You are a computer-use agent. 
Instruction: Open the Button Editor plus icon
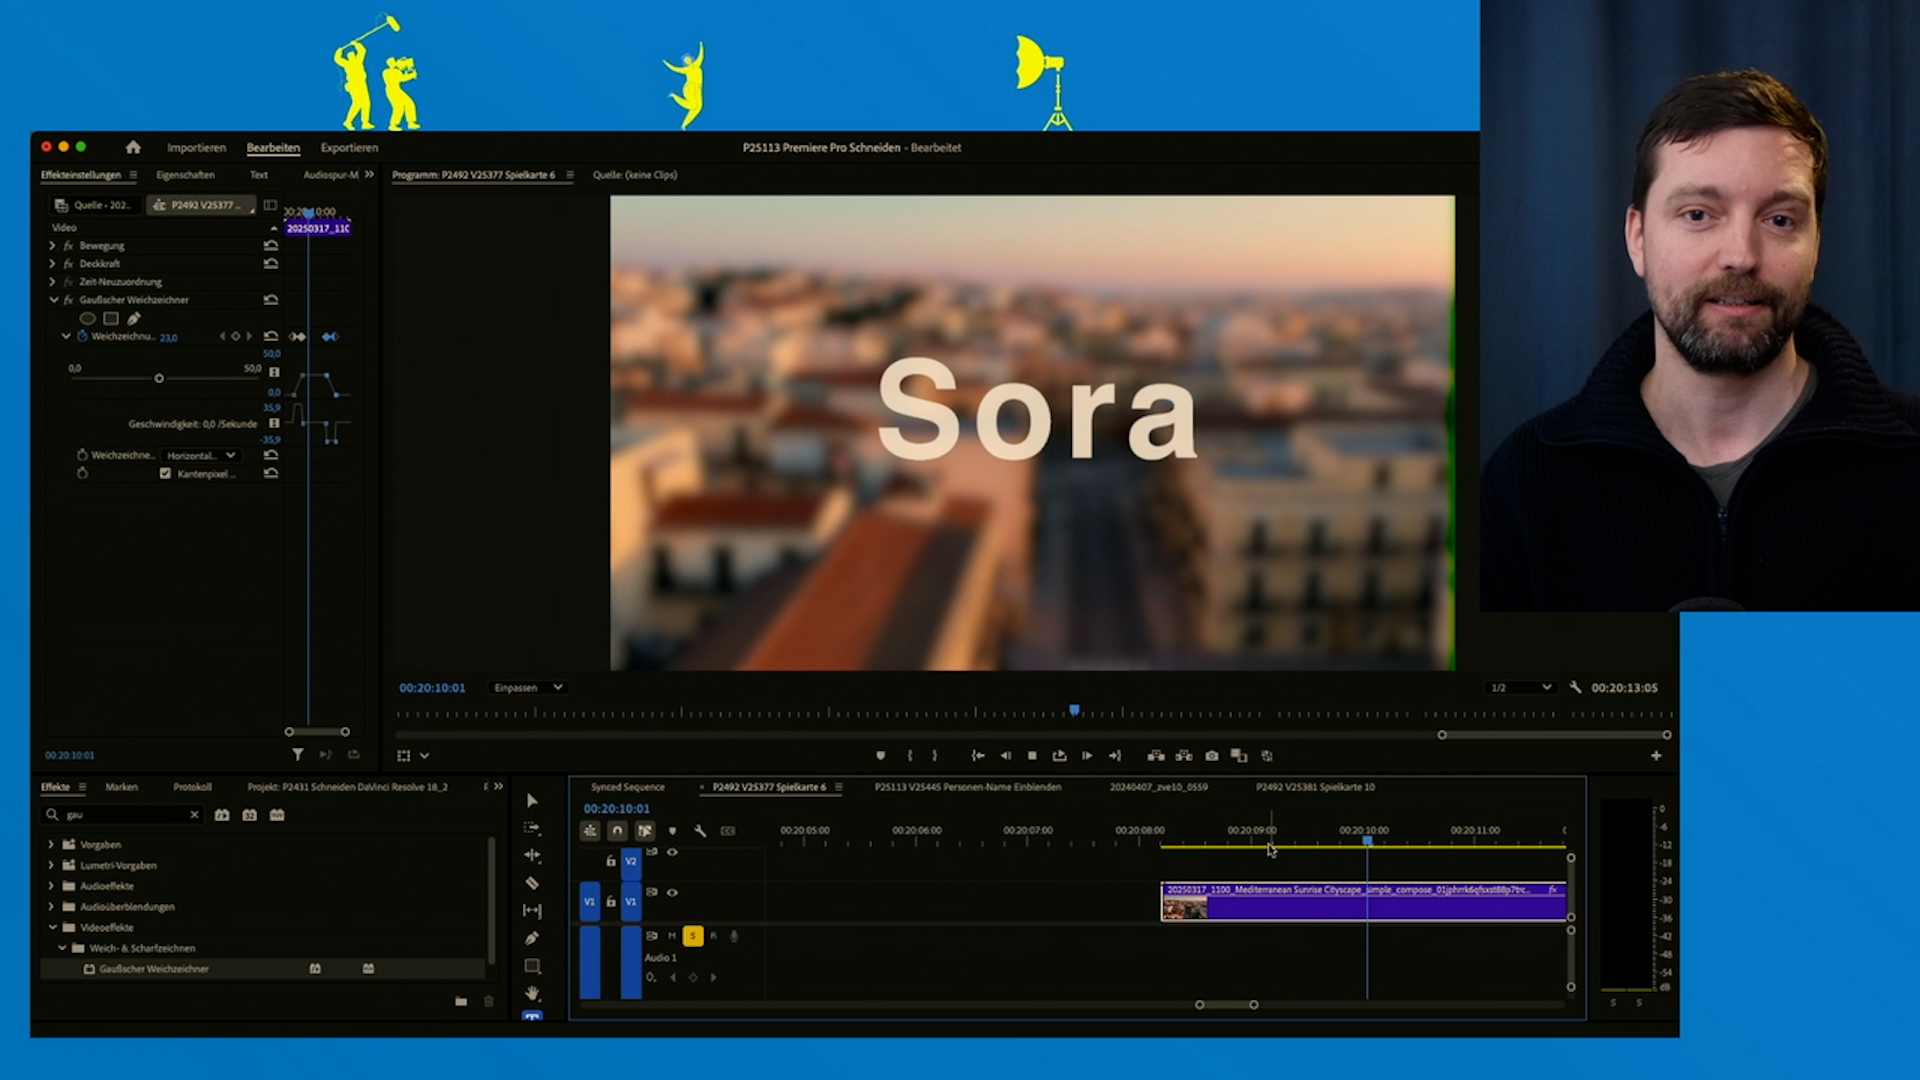[x=1656, y=756]
